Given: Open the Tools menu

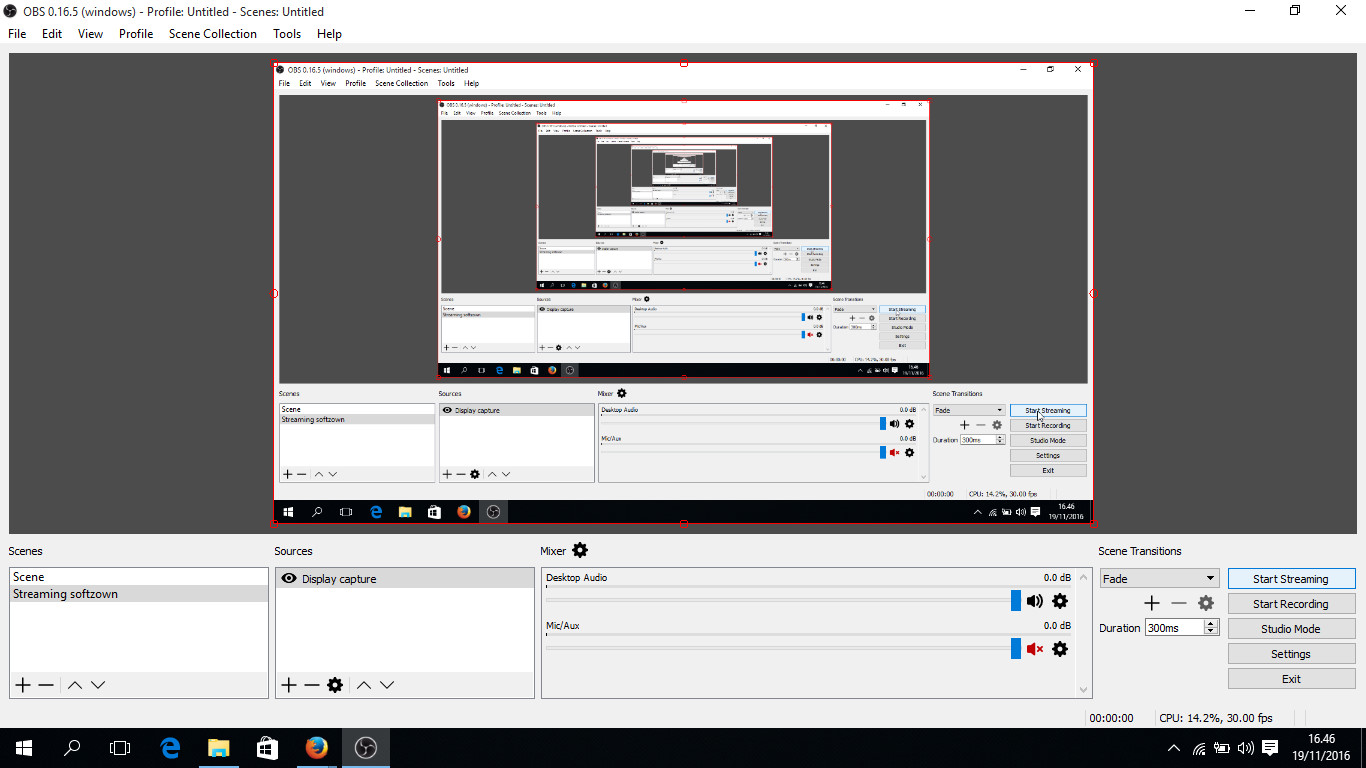Looking at the screenshot, I should [x=287, y=33].
